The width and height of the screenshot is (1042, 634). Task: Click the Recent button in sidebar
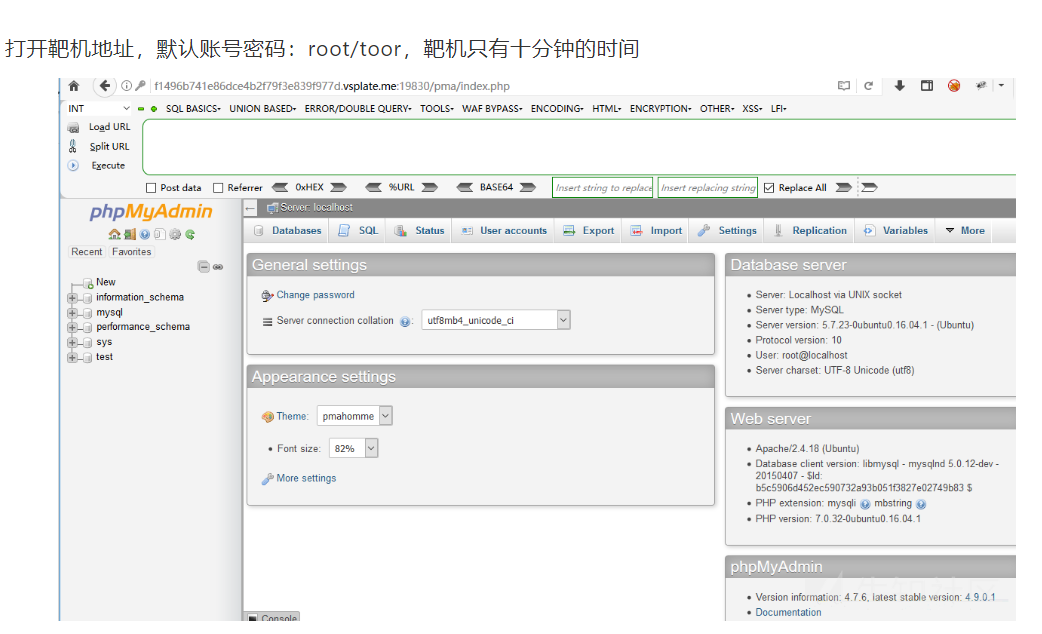(87, 252)
